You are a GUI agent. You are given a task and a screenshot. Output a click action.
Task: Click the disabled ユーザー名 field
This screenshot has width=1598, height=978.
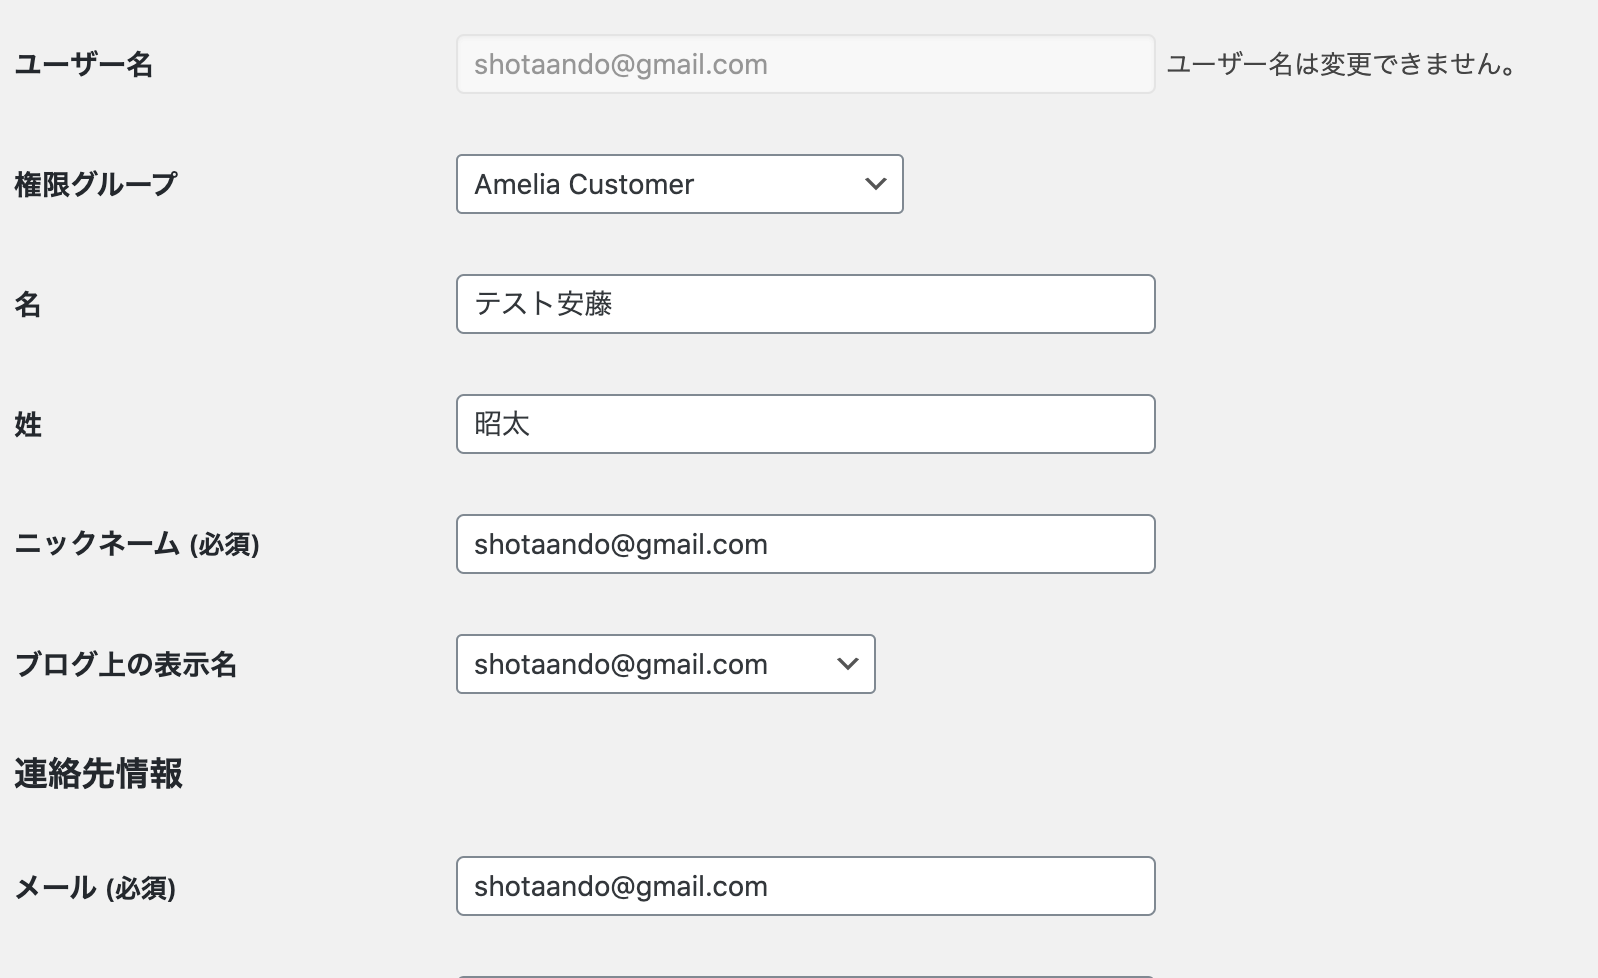(x=806, y=64)
